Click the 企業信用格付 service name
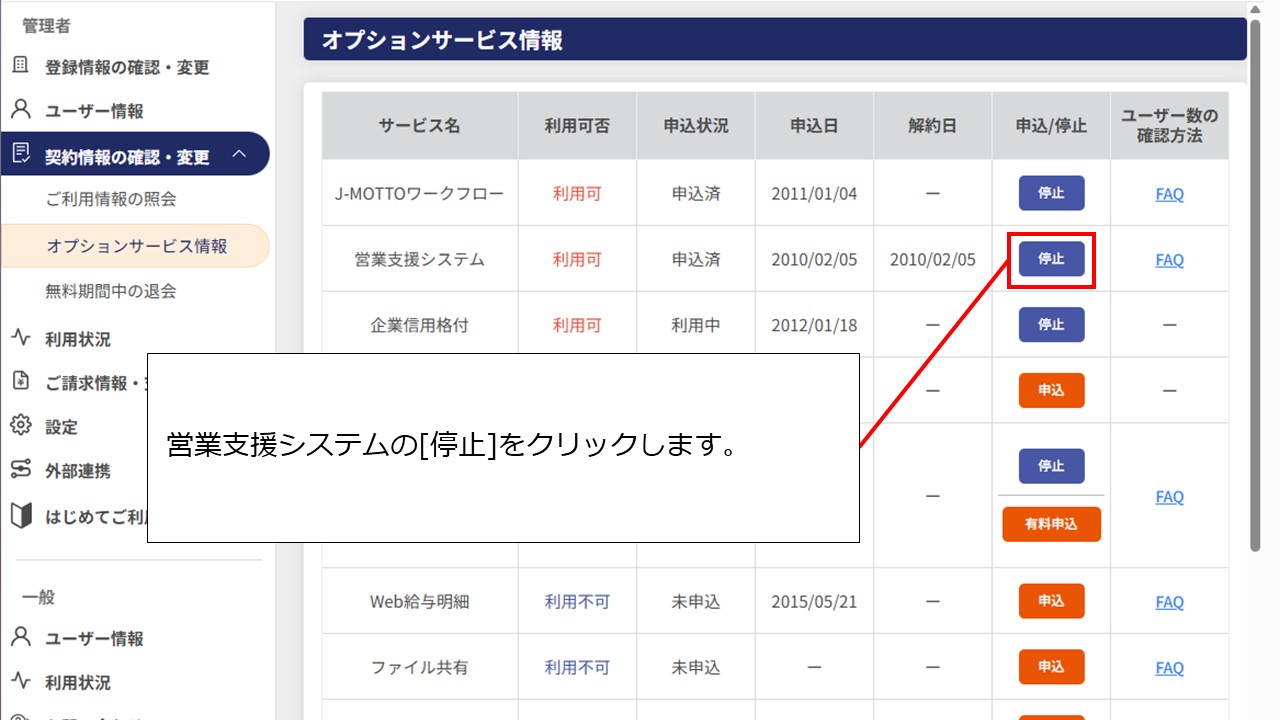The width and height of the screenshot is (1280, 720). coord(420,326)
